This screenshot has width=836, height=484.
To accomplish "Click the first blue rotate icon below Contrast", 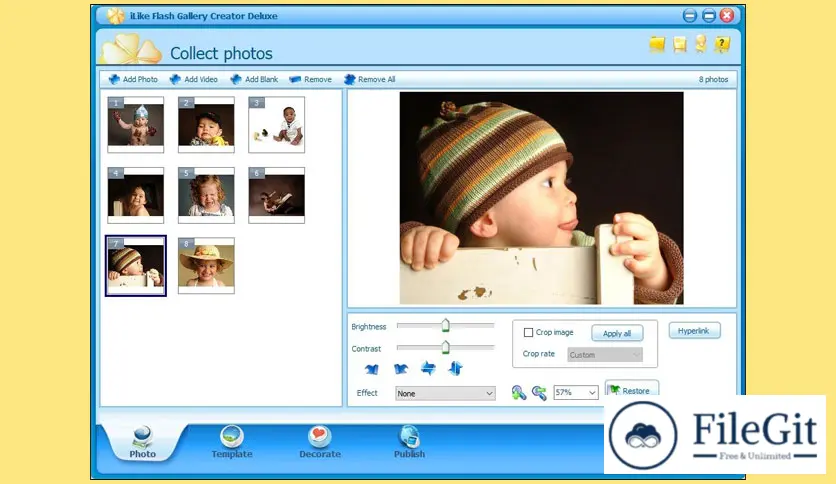I will (372, 369).
